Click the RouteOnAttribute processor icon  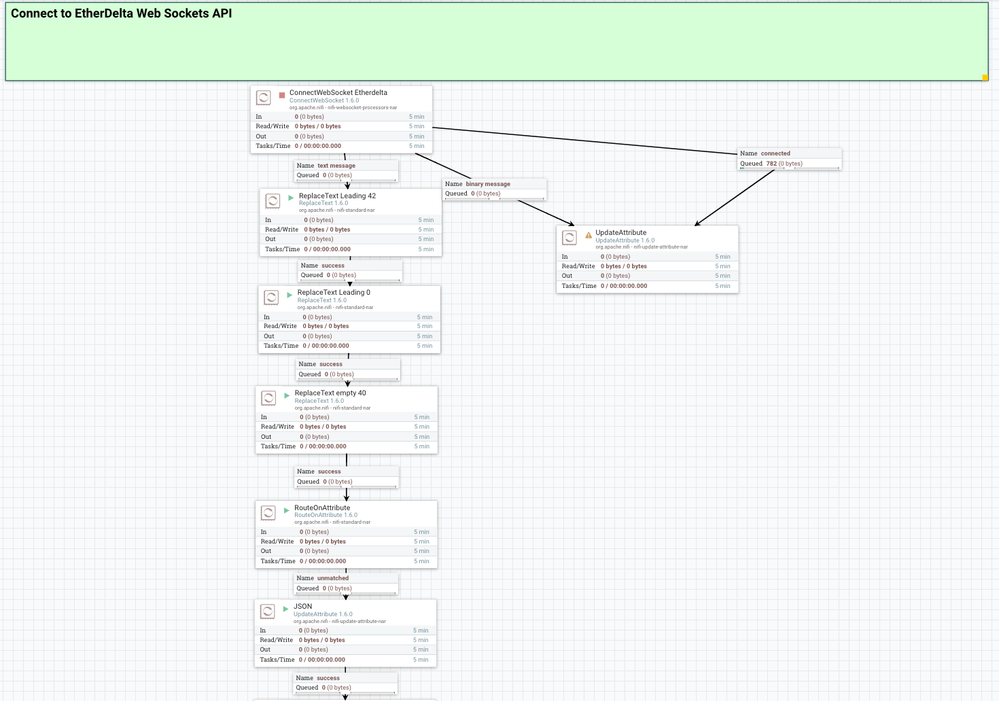pyautogui.click(x=268, y=512)
